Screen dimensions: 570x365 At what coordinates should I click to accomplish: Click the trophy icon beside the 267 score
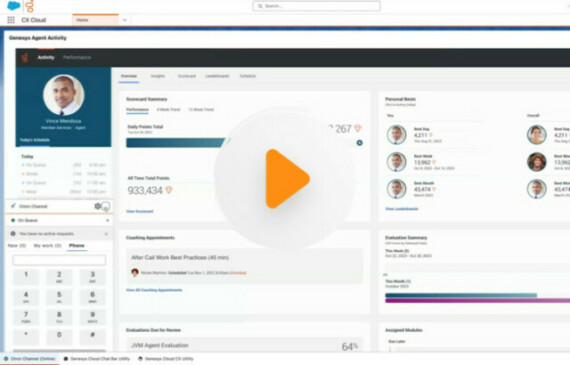(x=358, y=128)
